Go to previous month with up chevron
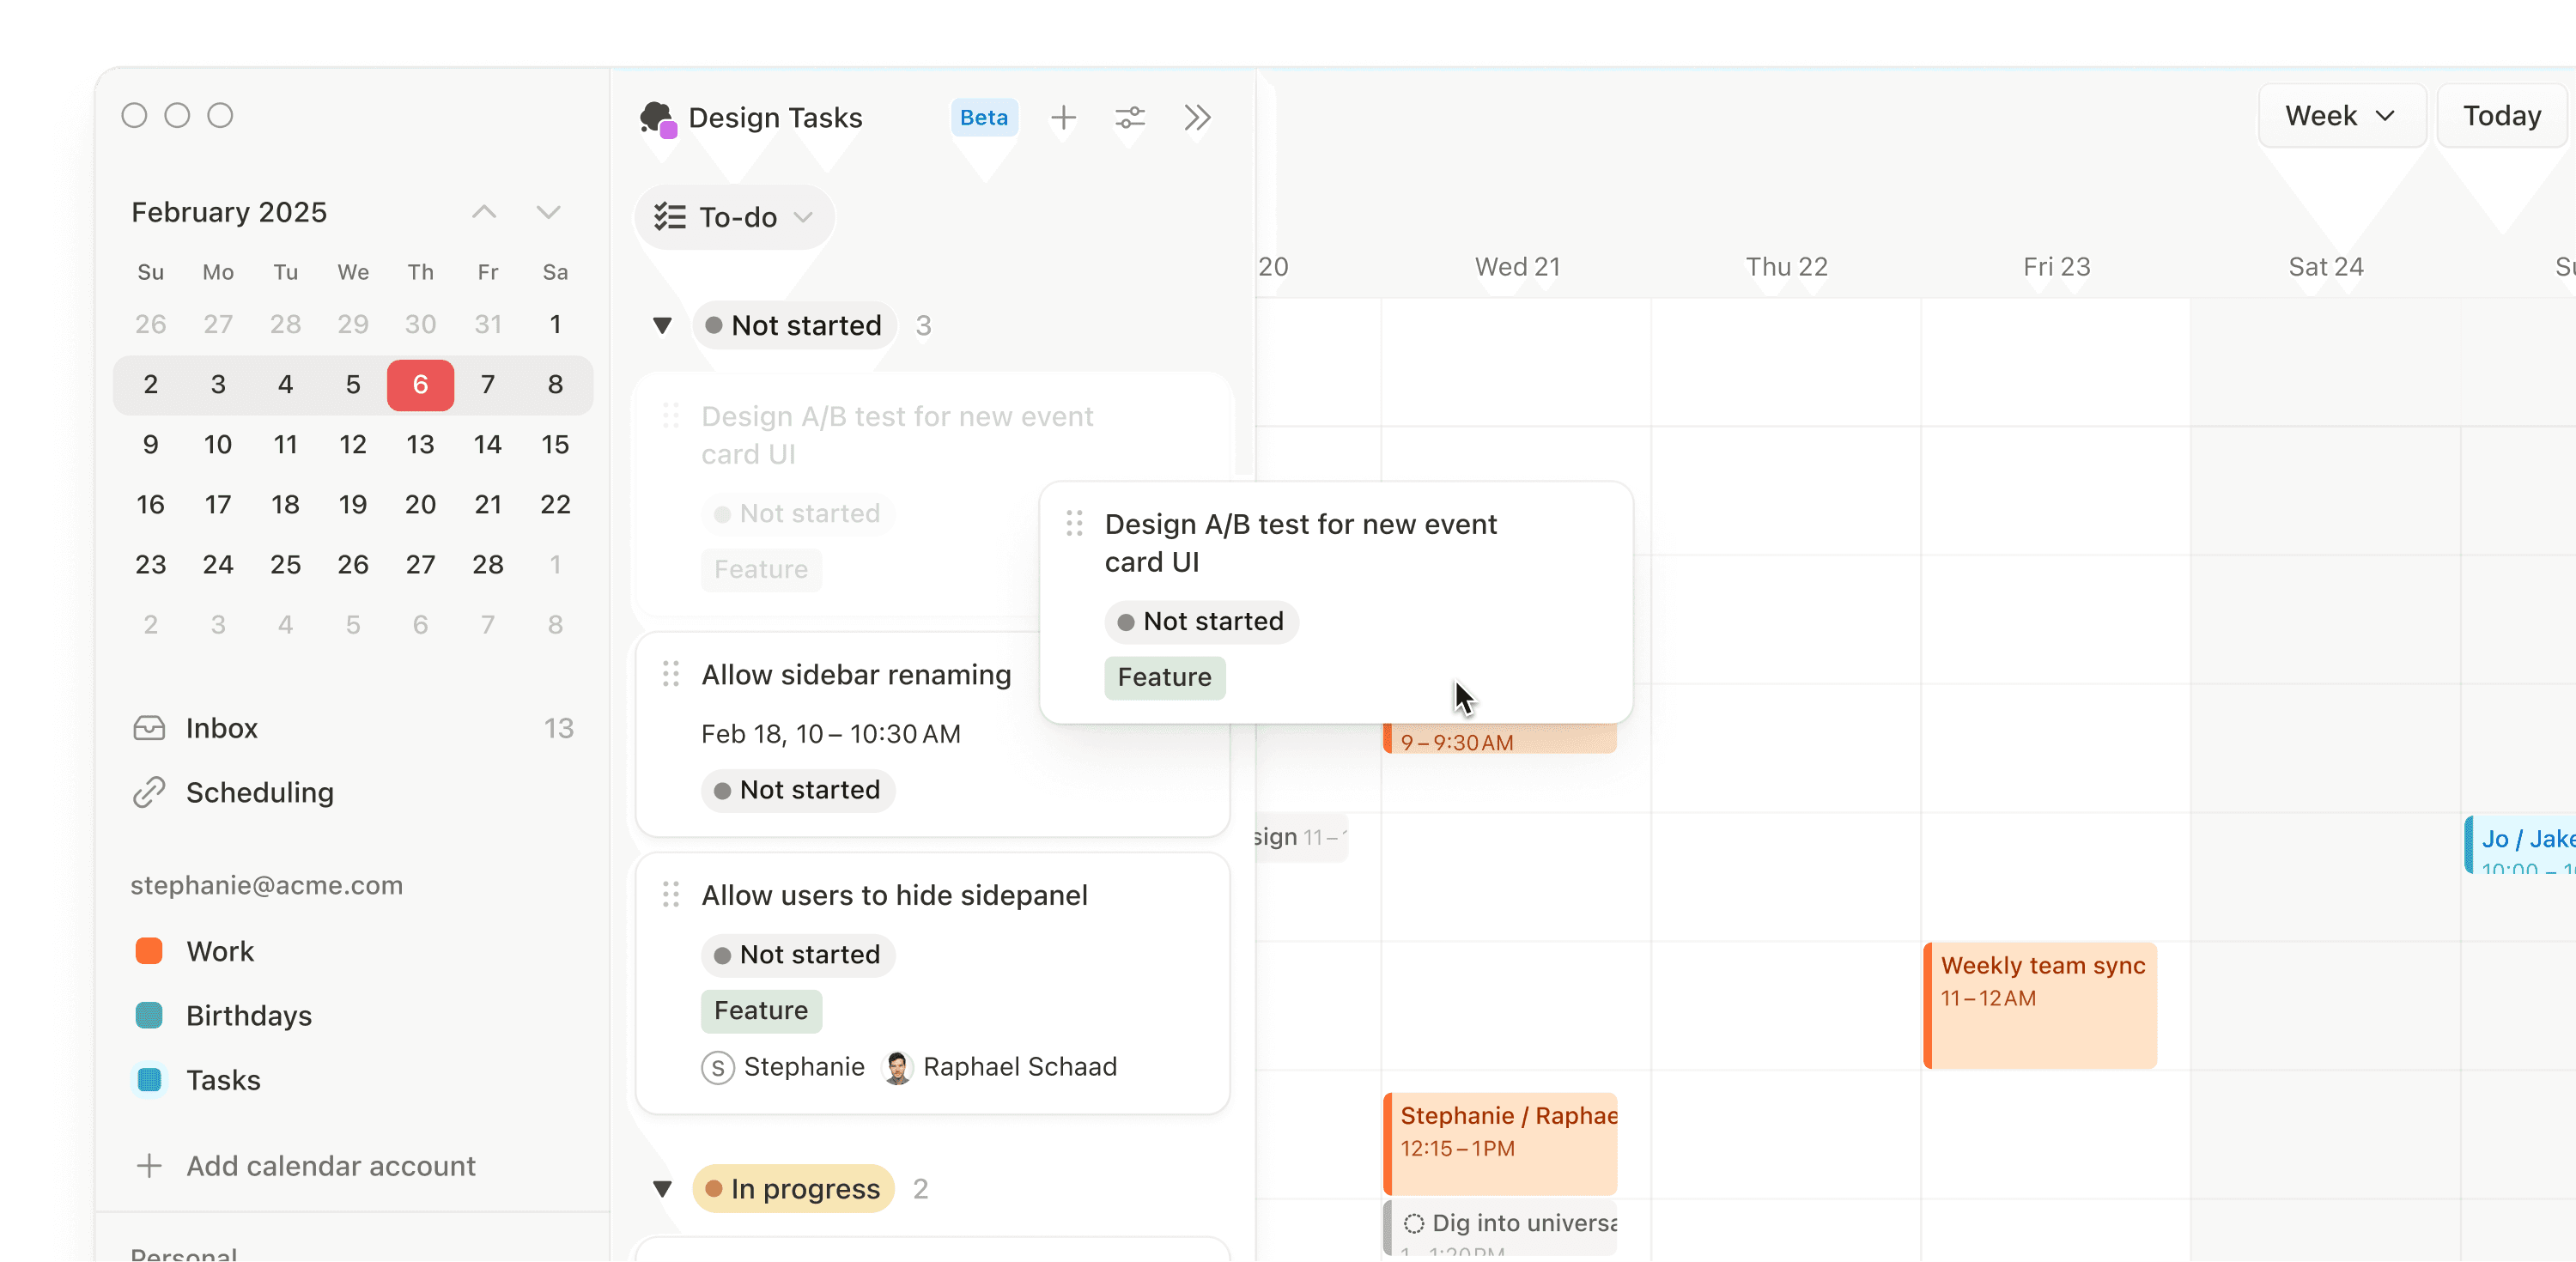 pyautogui.click(x=484, y=212)
